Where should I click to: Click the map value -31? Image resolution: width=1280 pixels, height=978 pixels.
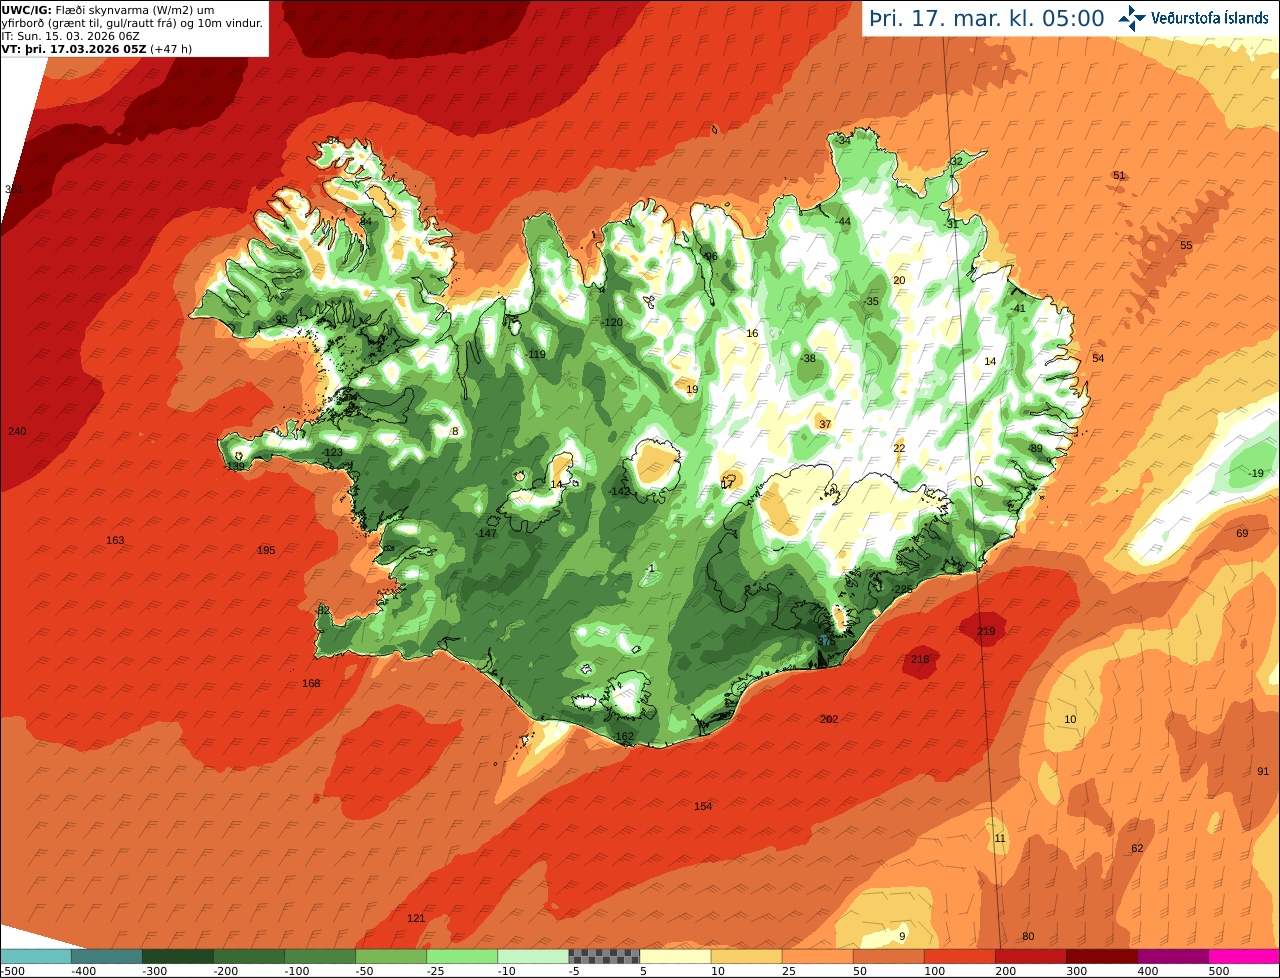(x=950, y=224)
